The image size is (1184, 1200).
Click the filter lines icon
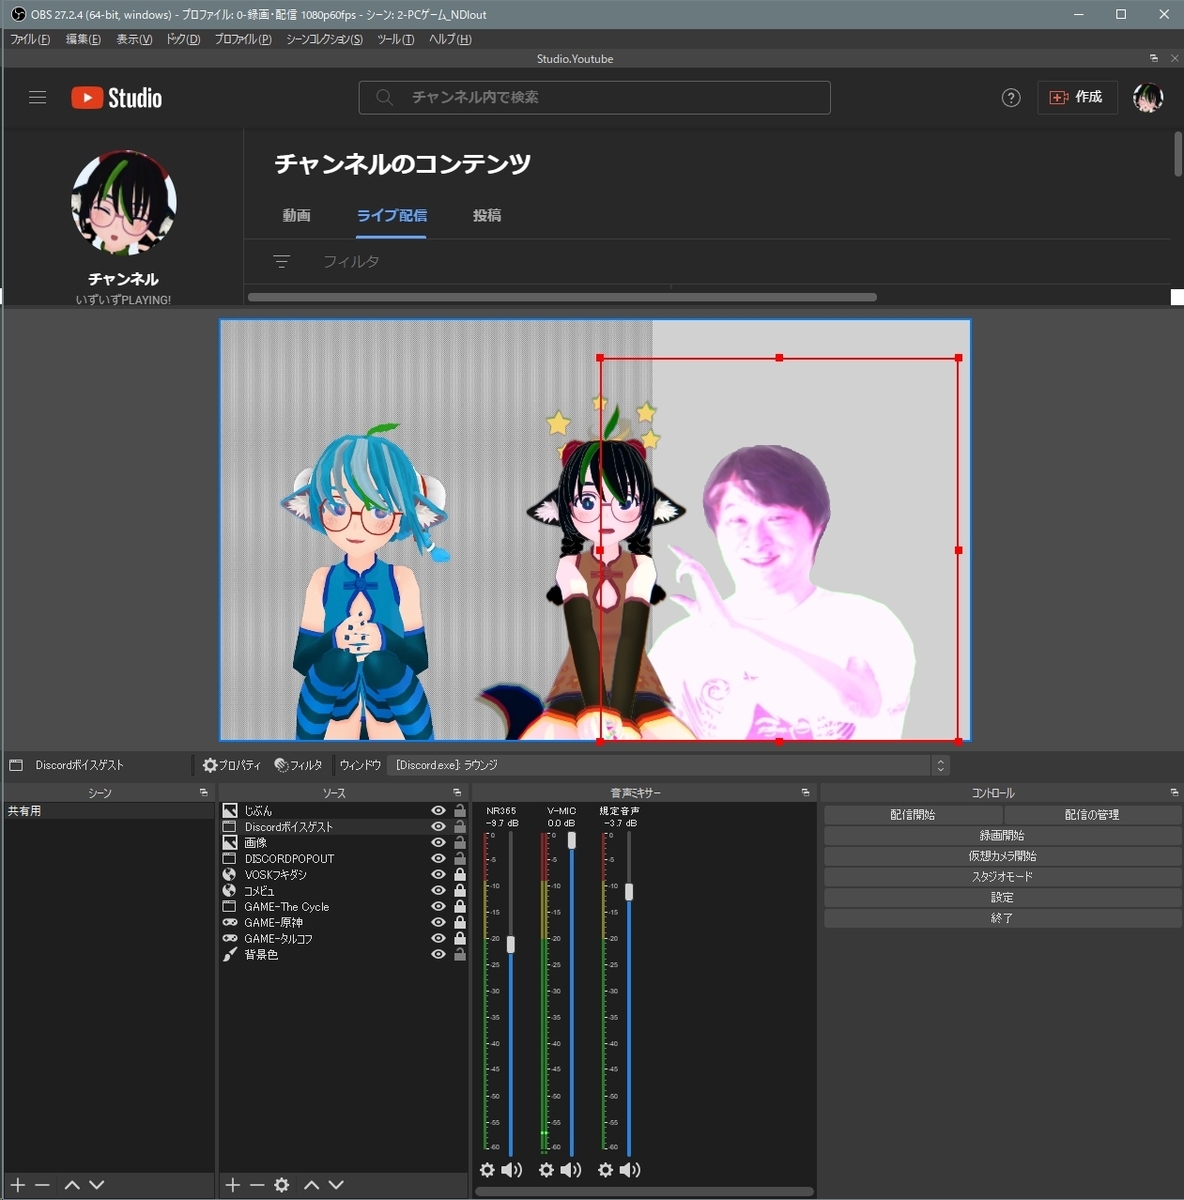(x=282, y=261)
